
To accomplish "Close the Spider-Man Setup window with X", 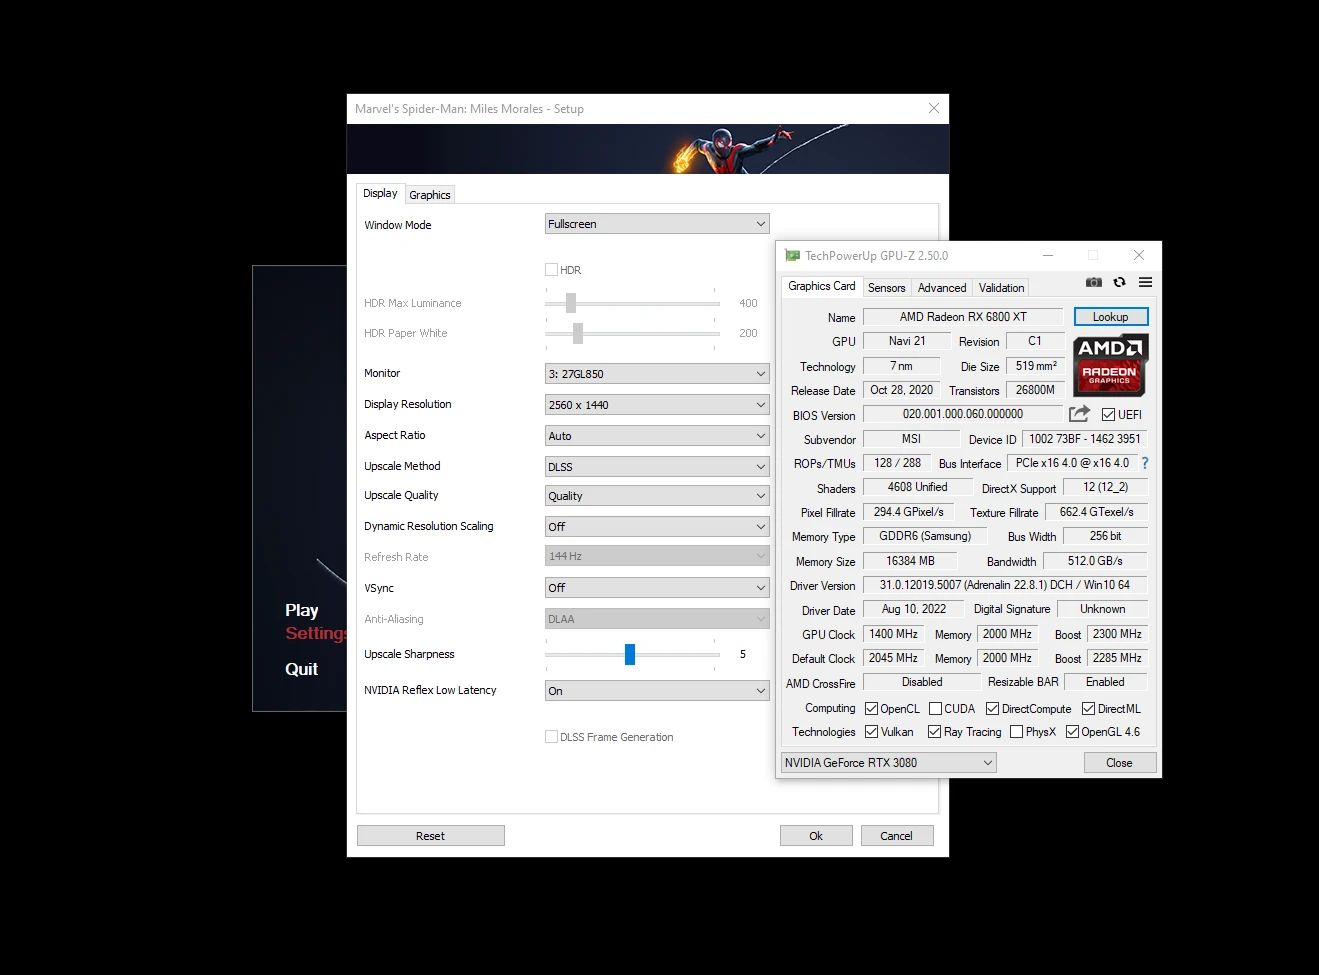I will (x=934, y=108).
